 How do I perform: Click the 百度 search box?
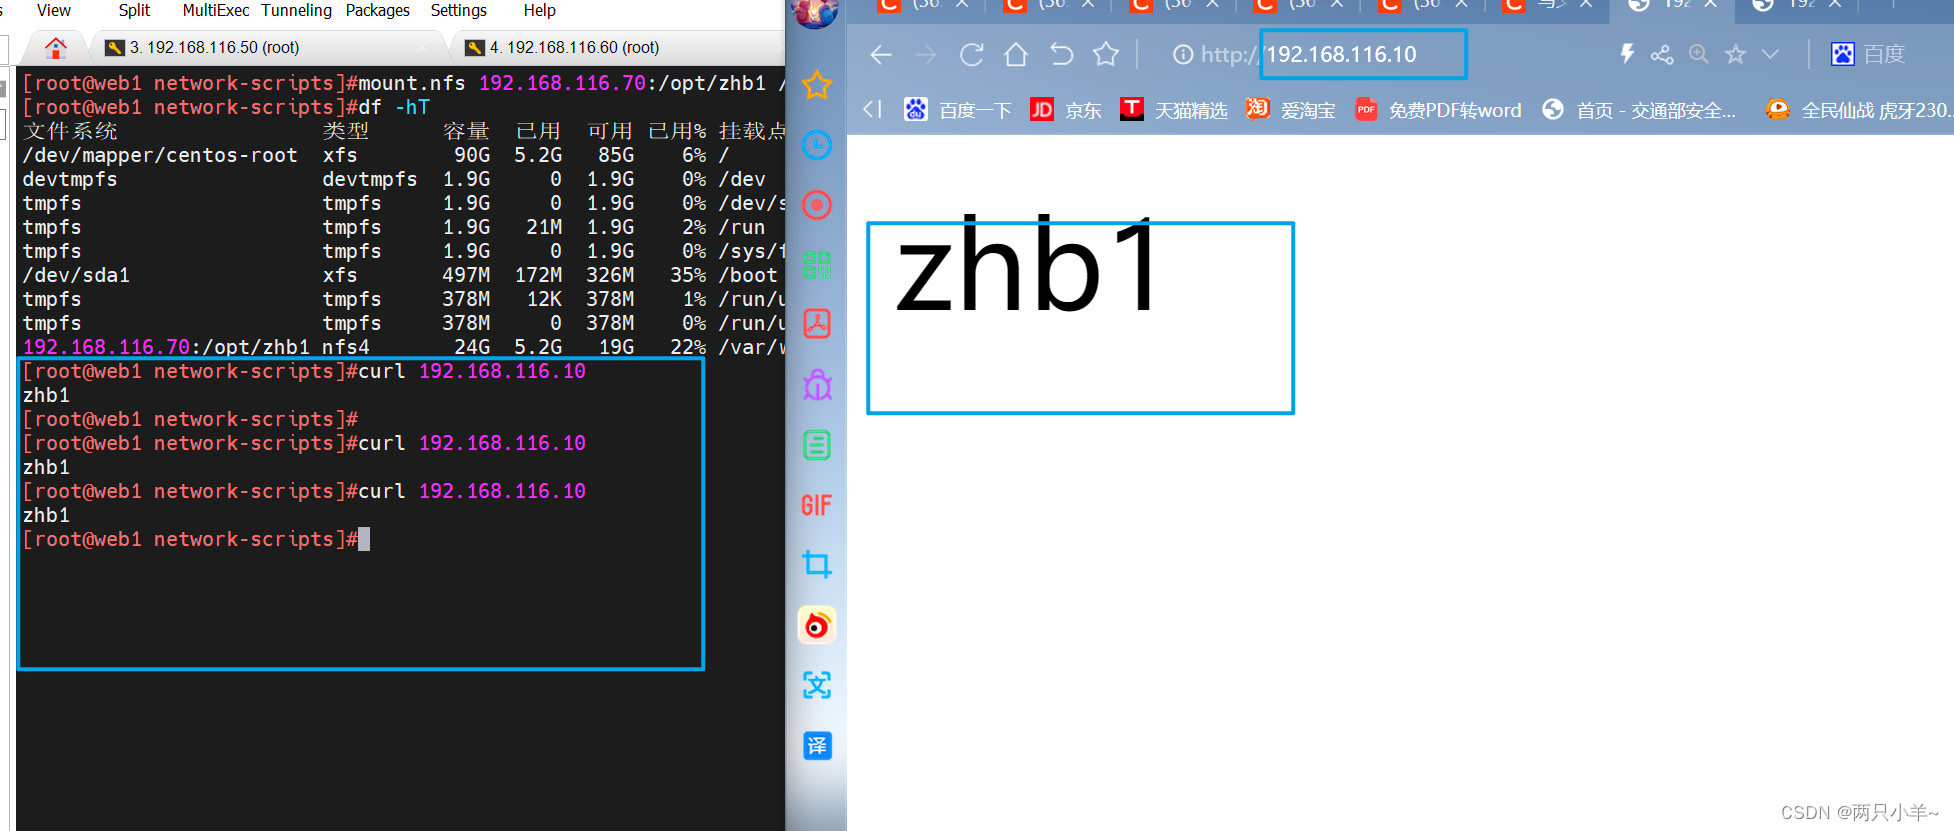click(1869, 54)
